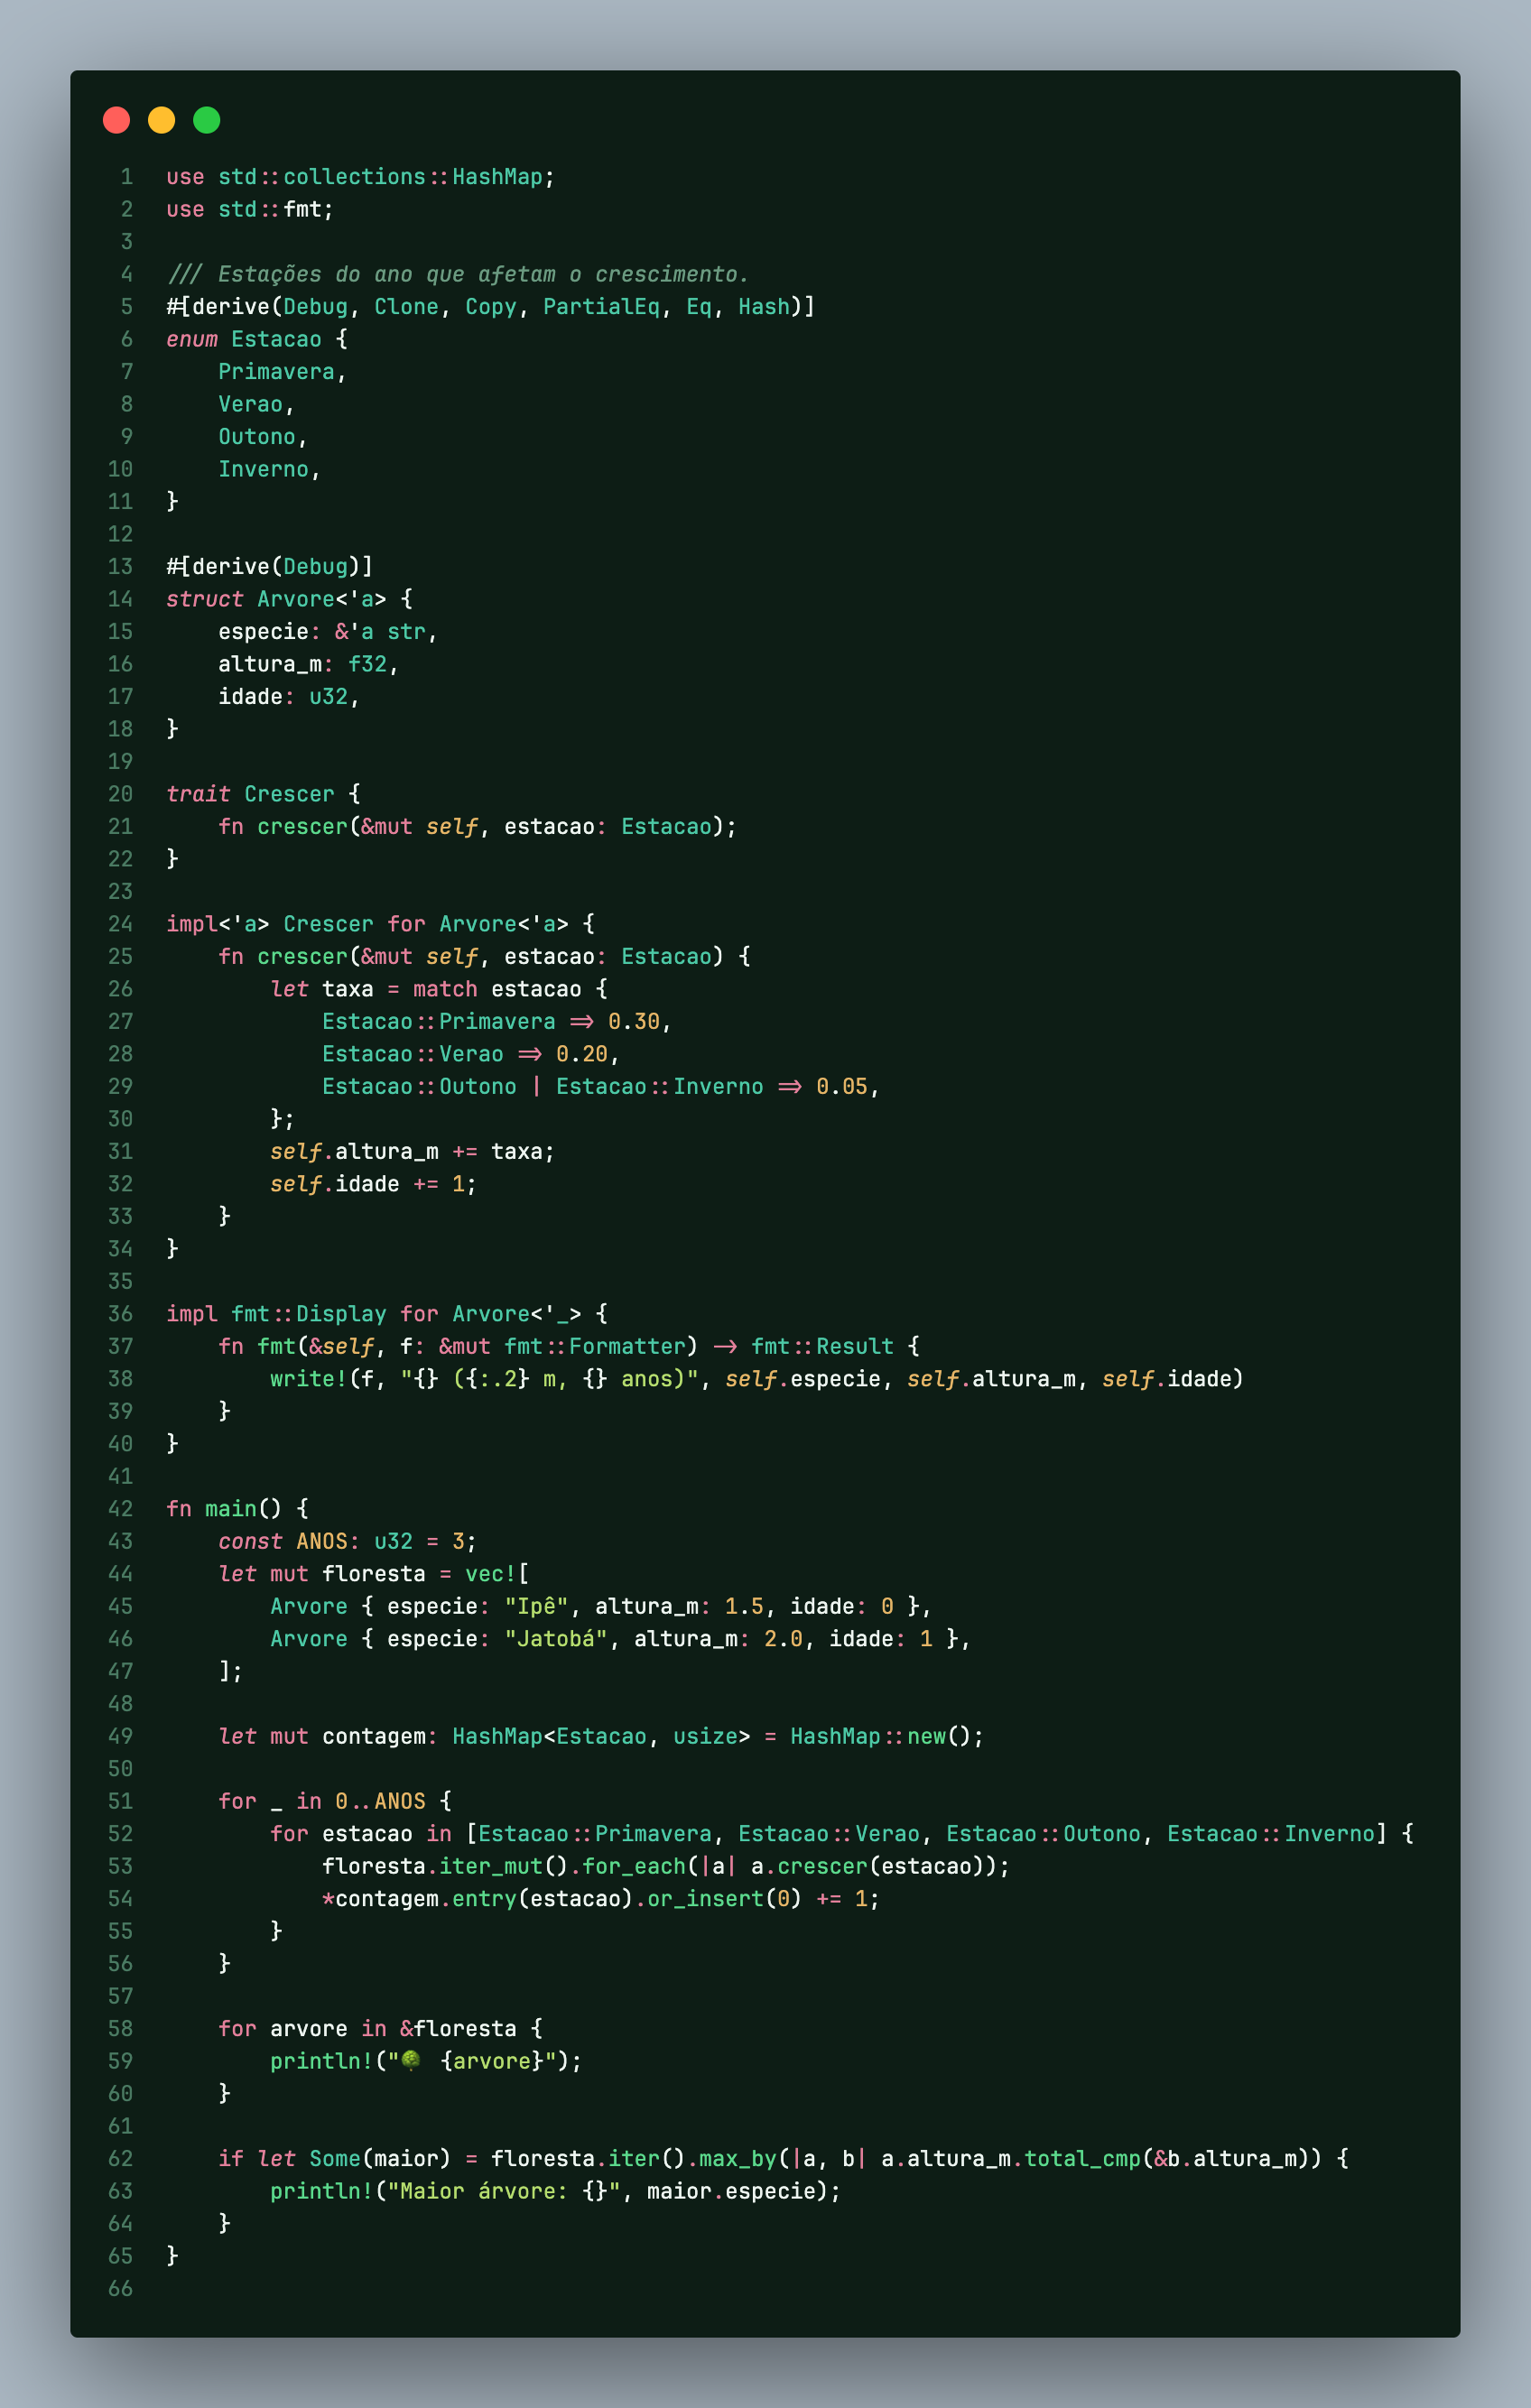Viewport: 1531px width, 2408px height.
Task: Click the 'Verao,' enum variant on line 8
Action: (256, 404)
